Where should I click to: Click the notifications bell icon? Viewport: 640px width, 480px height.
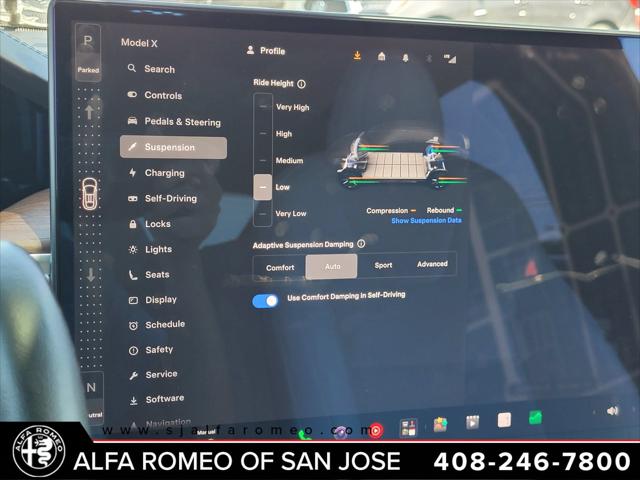tap(405, 58)
